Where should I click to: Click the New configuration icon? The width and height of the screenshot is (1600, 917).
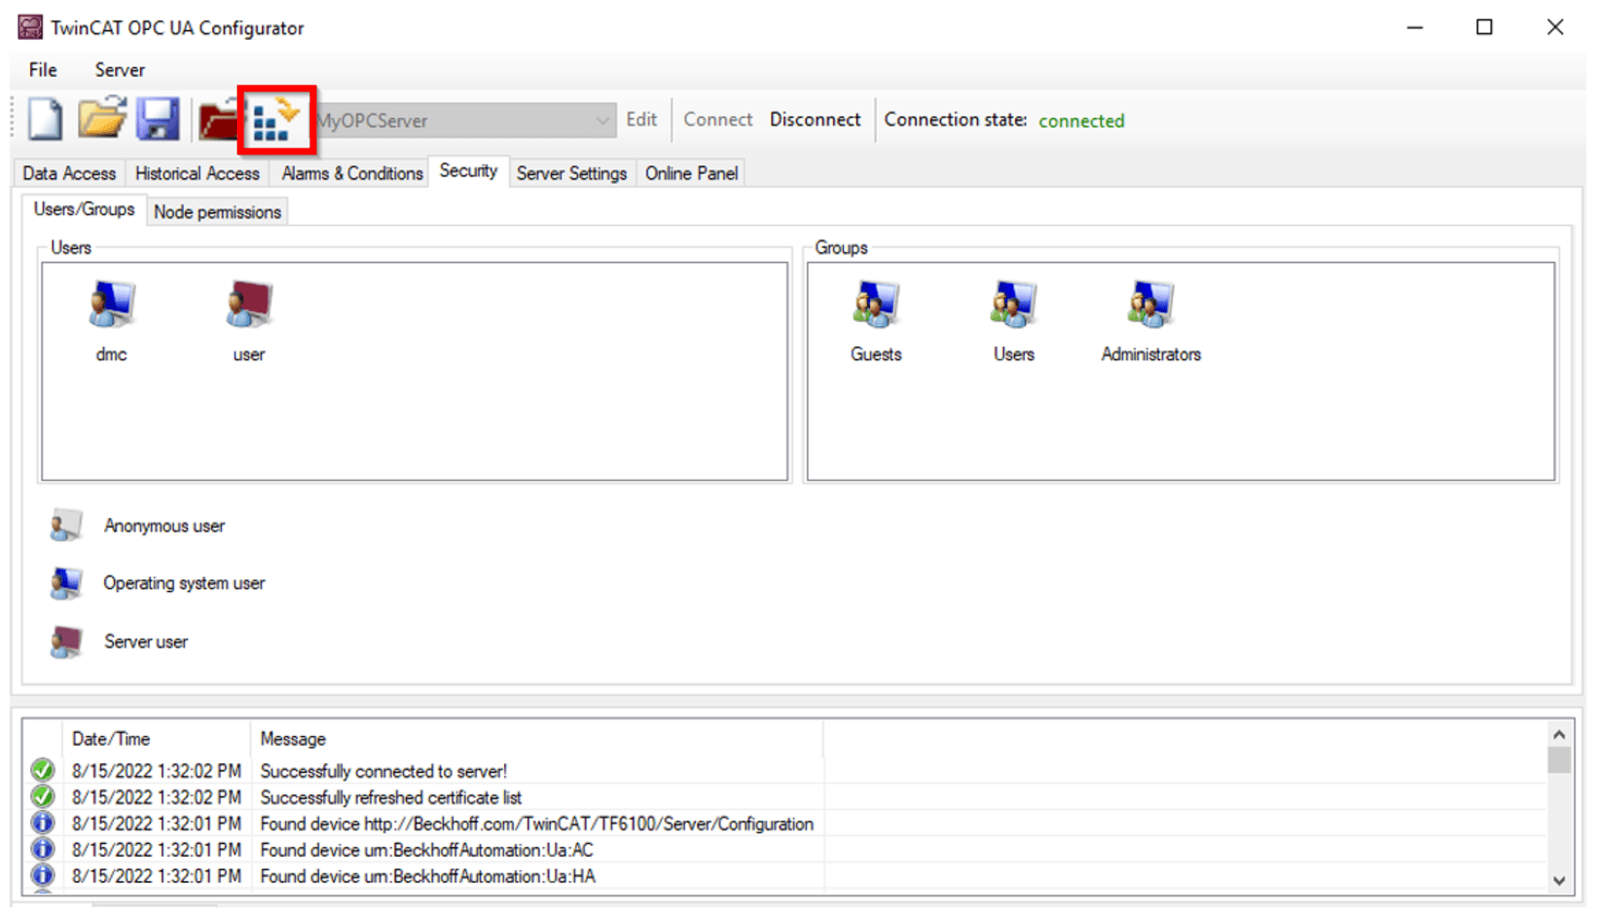click(45, 120)
